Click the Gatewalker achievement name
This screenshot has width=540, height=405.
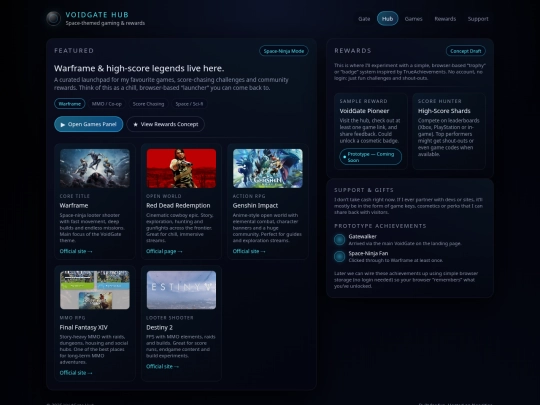pos(362,237)
